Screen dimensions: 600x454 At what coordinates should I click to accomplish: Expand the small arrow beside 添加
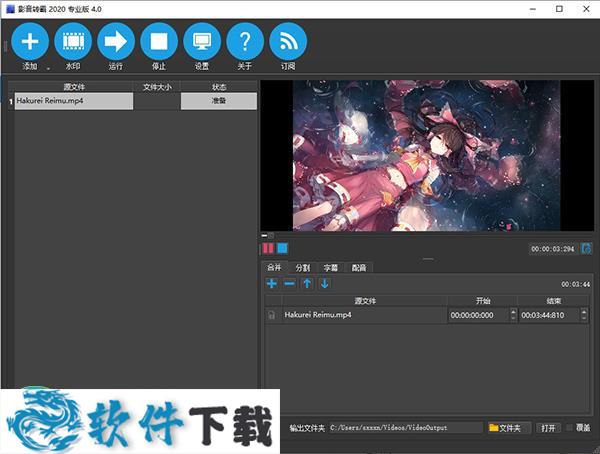[49, 69]
